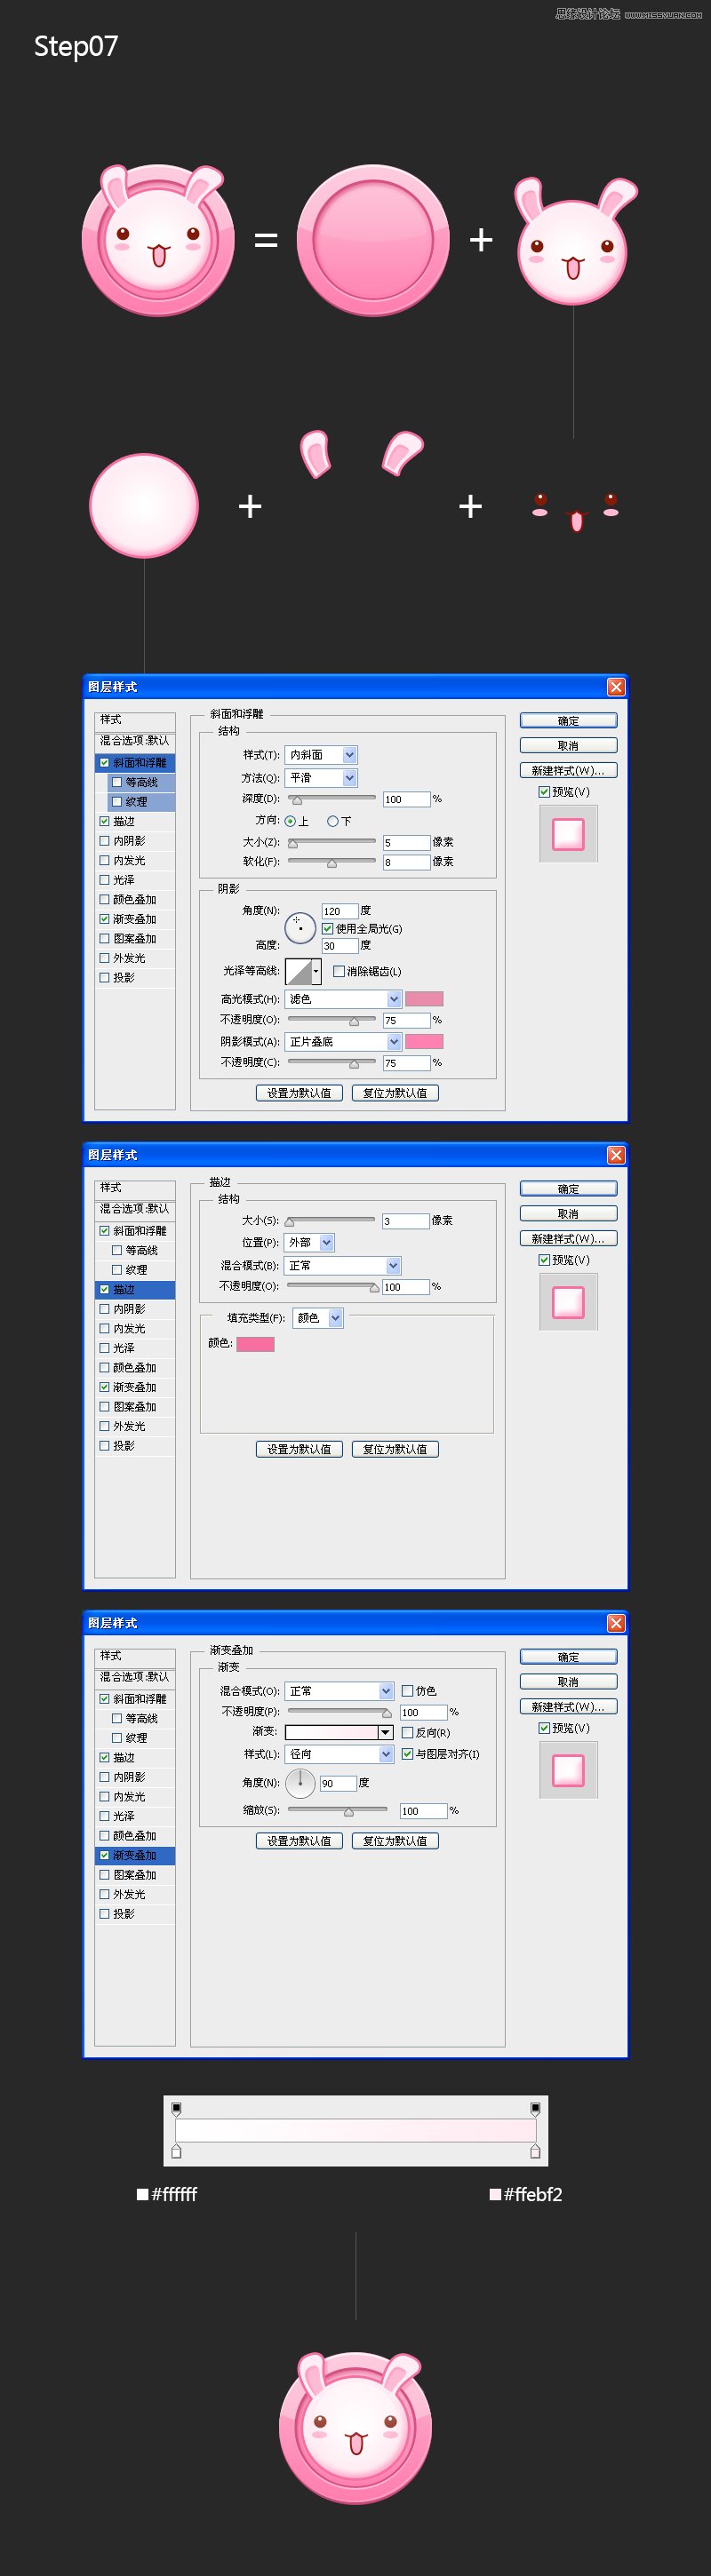
Task: Click 取消 in the 描边 dialog
Action: click(x=568, y=1214)
